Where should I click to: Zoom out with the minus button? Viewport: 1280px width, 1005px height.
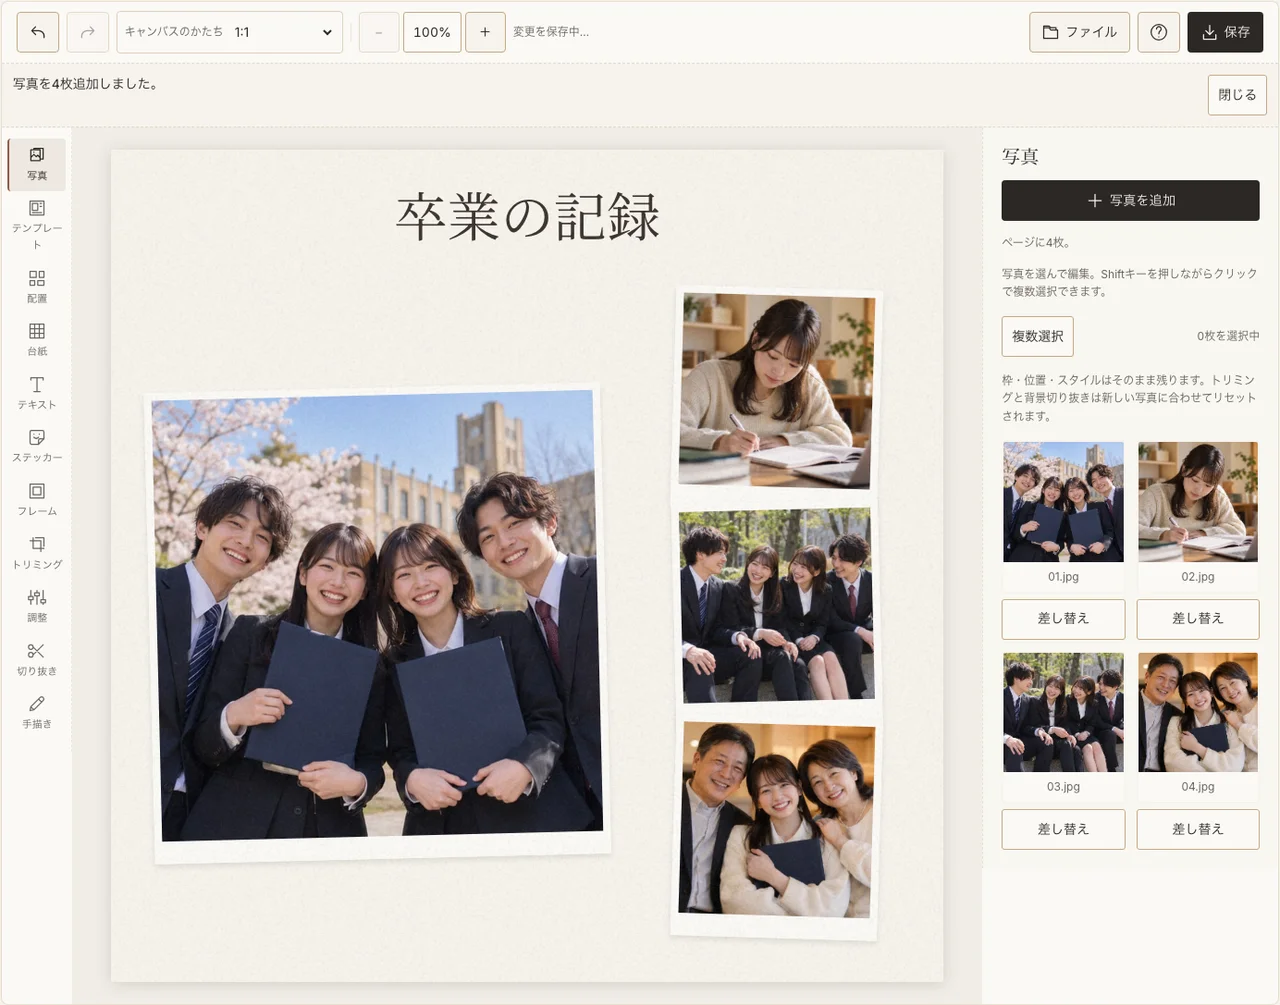pos(379,32)
